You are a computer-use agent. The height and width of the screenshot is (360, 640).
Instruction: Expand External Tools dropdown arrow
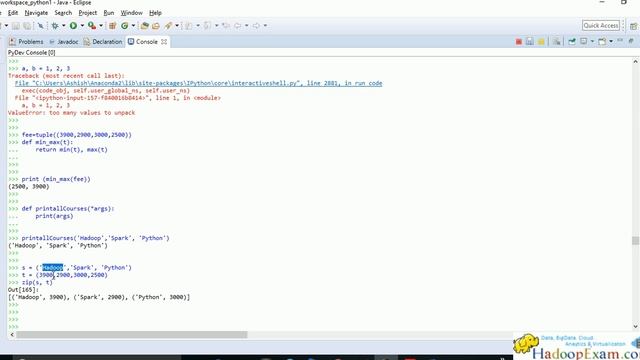click(101, 26)
